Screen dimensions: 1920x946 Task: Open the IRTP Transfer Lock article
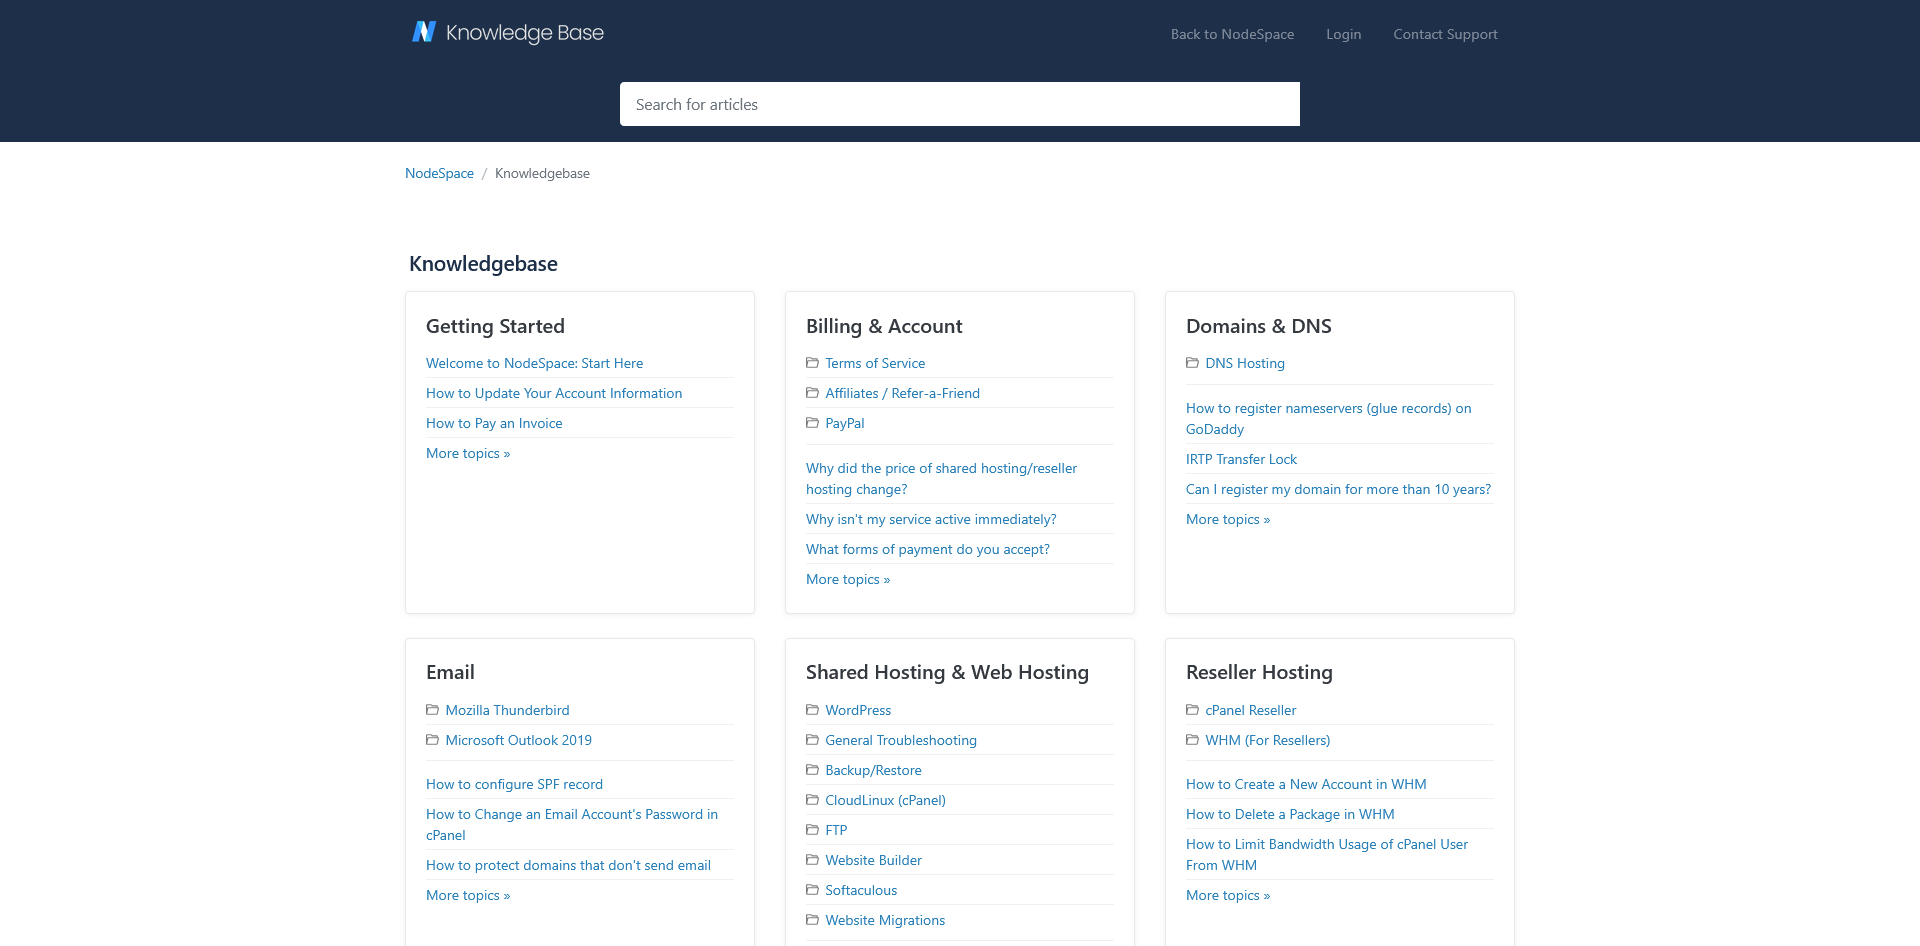(x=1241, y=459)
